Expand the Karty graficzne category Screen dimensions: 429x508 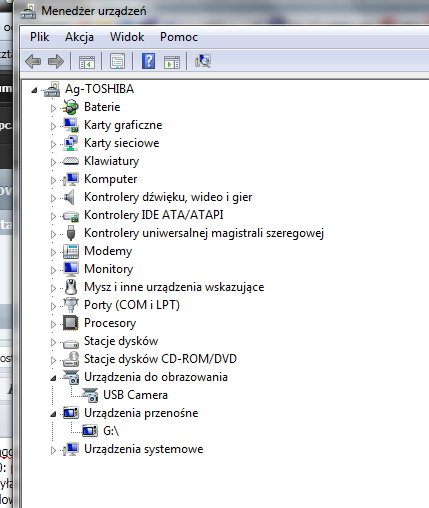click(x=53, y=126)
